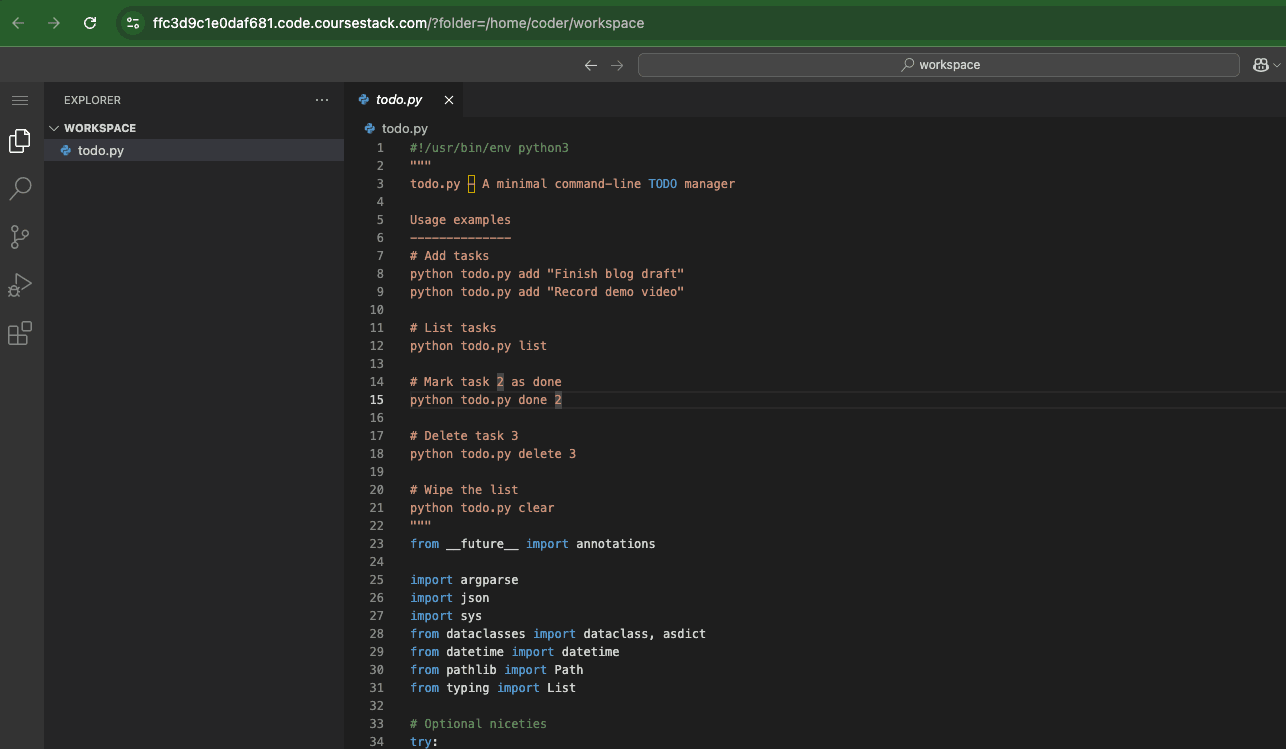The height and width of the screenshot is (749, 1286).
Task: Click the site information icon in the address bar
Action: pos(133,22)
